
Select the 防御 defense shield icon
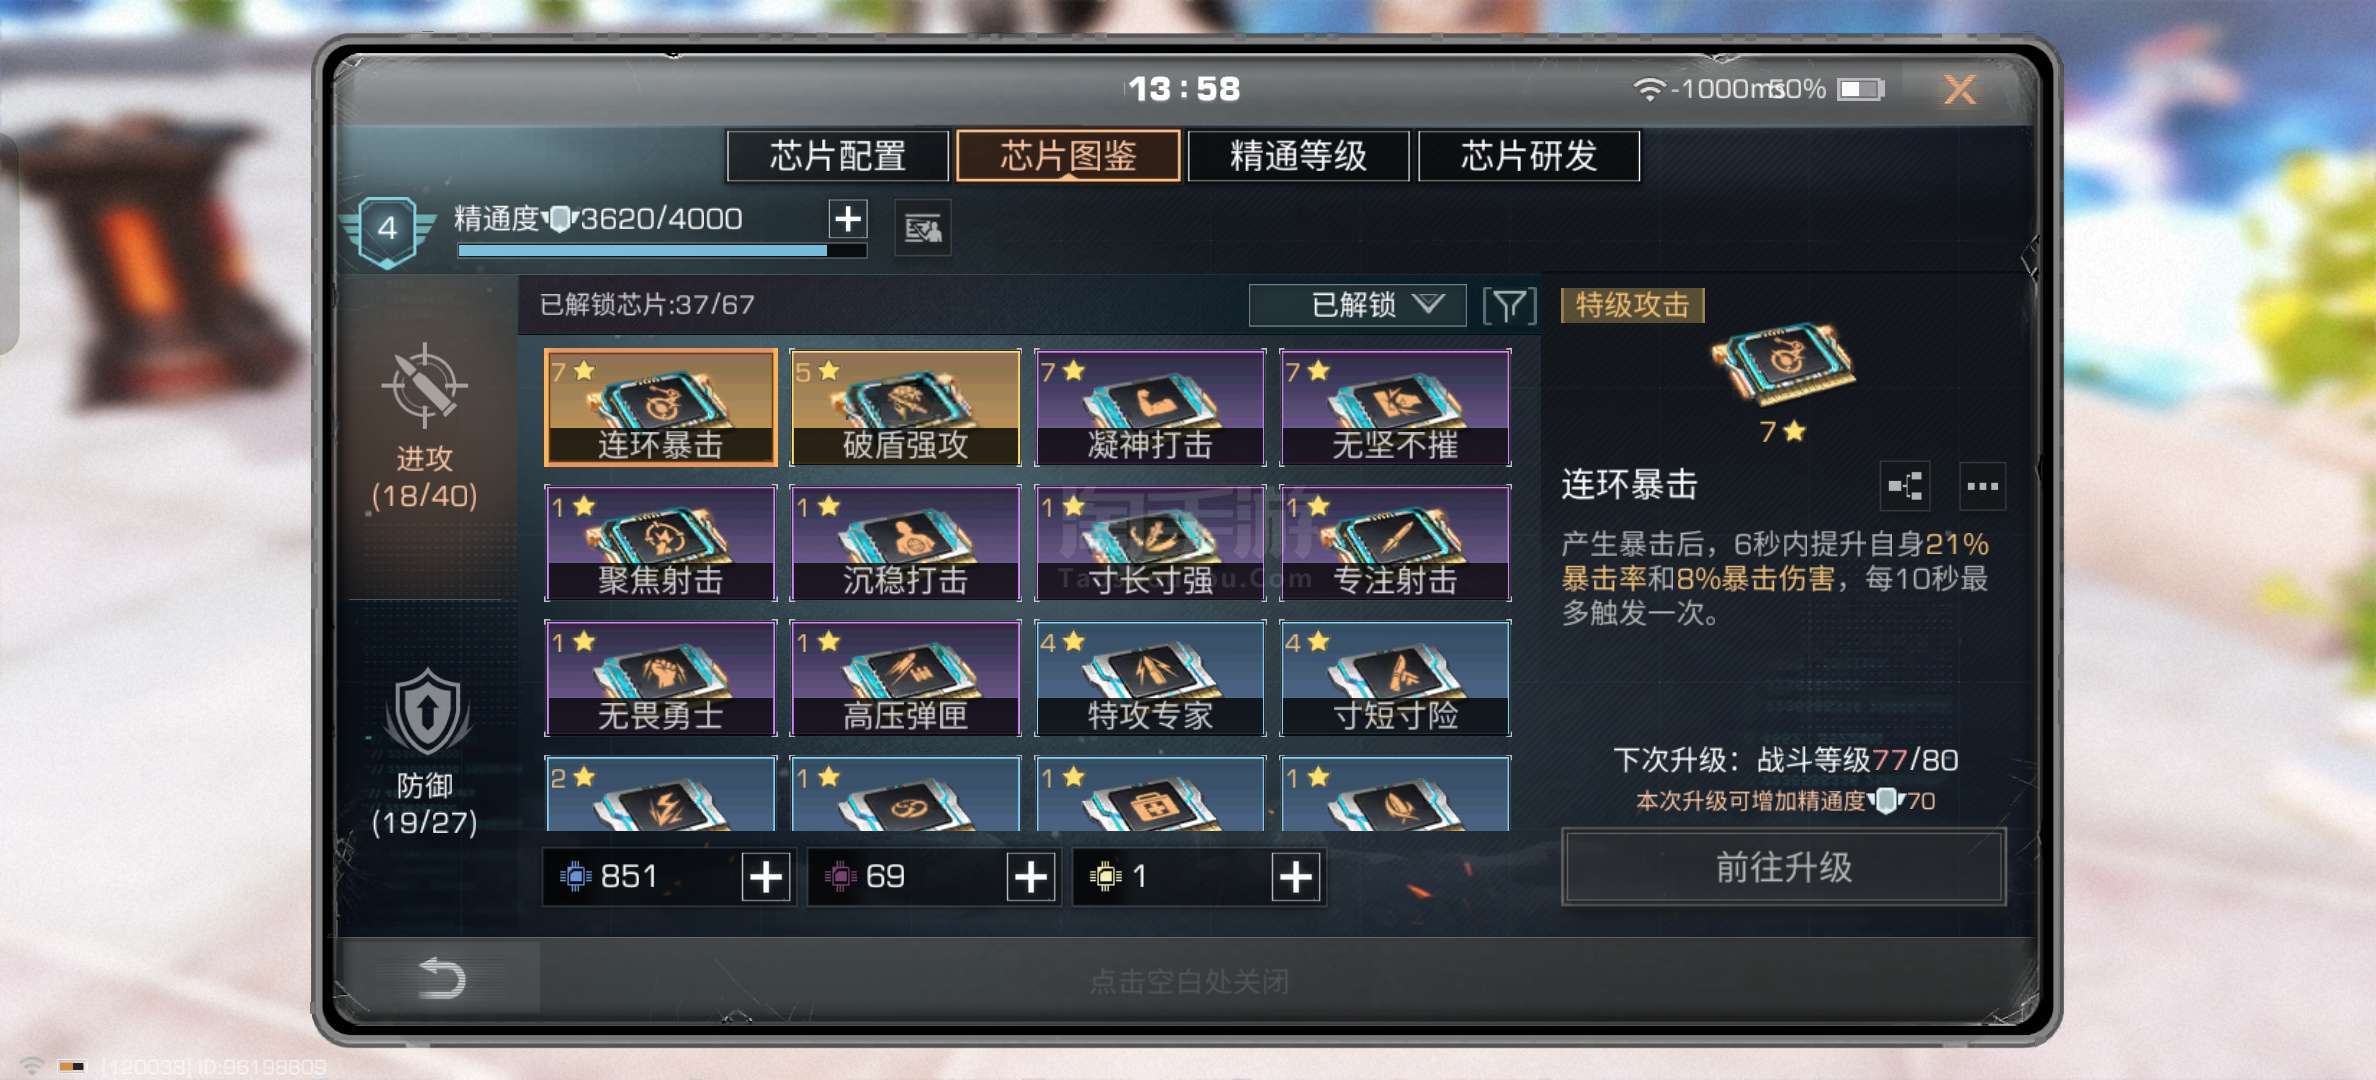(427, 712)
